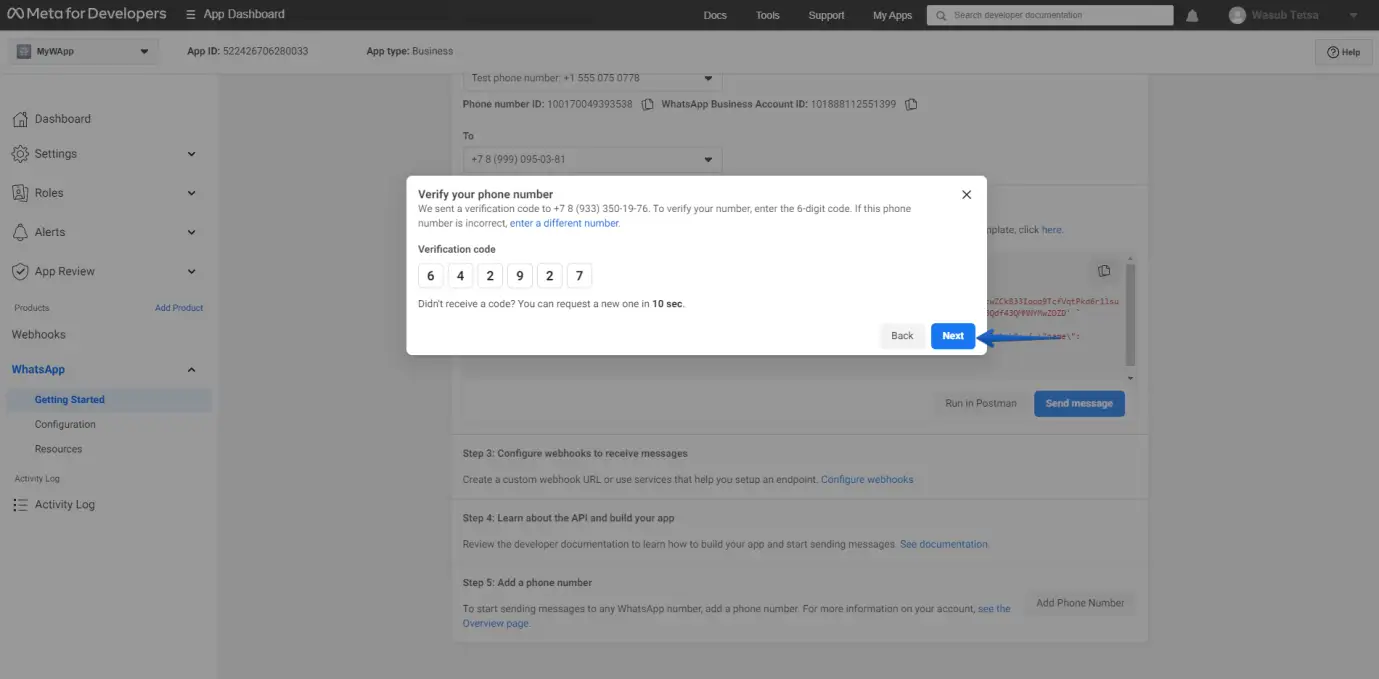Click the Wasub Tetsa profile avatar
This screenshot has height=679, width=1379.
point(1237,15)
